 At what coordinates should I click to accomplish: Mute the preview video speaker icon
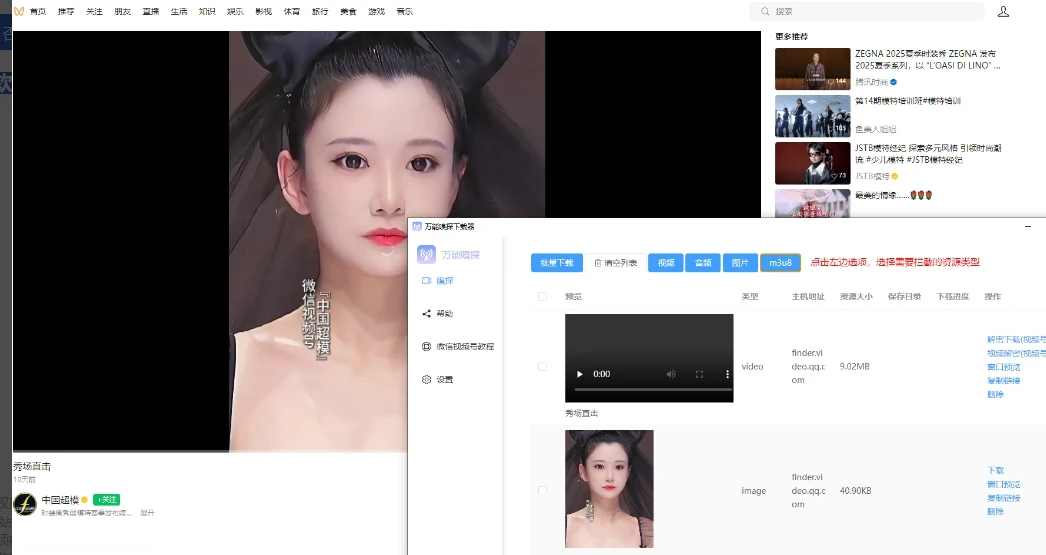click(x=671, y=374)
